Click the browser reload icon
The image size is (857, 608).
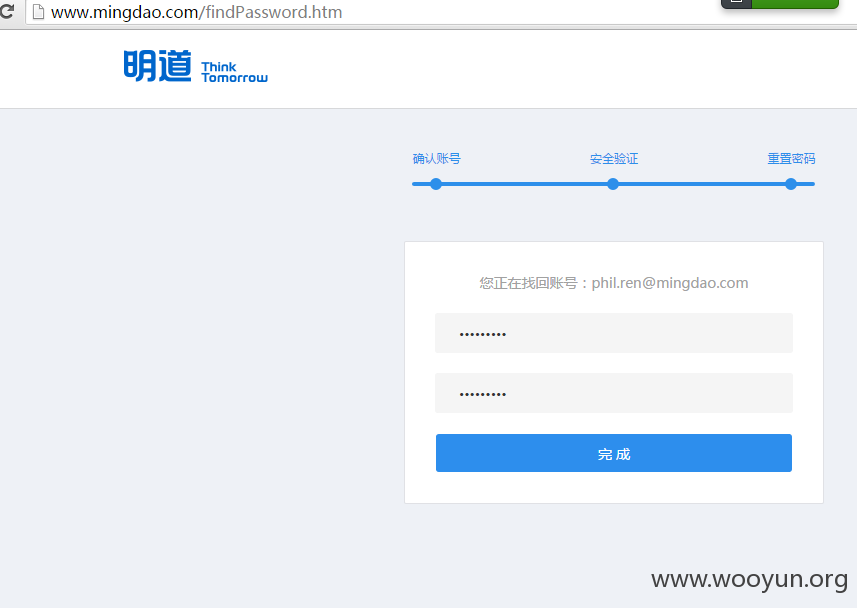[x=7, y=10]
